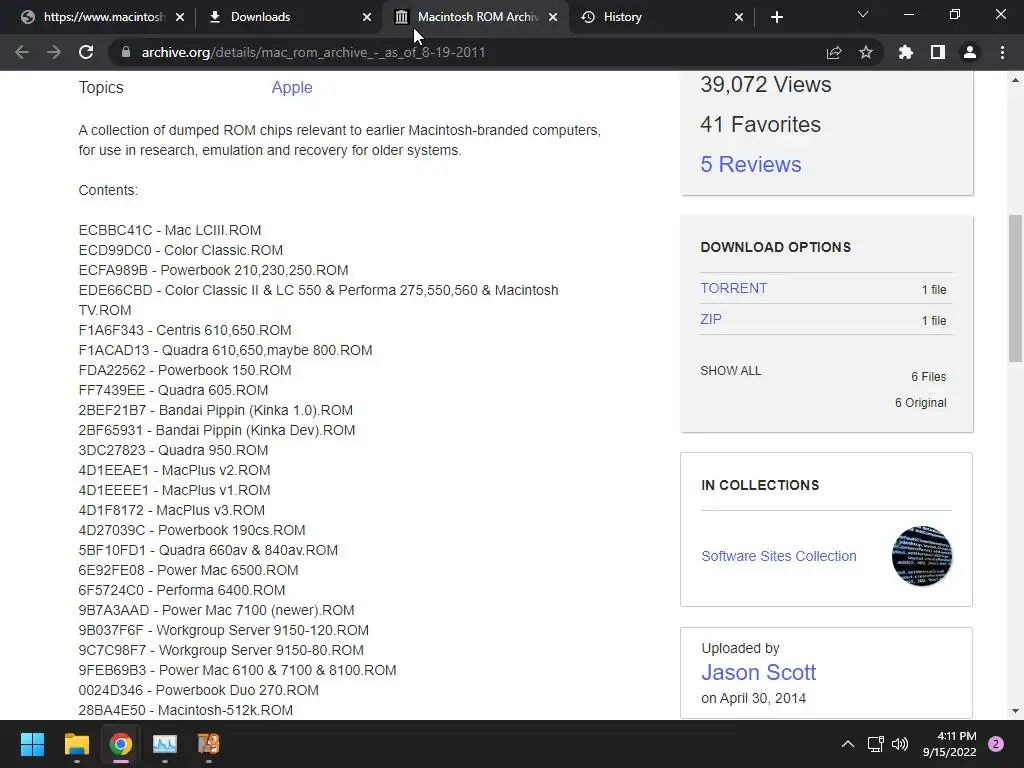
Task: Close the Macintosh ROM Archive tab
Action: coord(553,17)
